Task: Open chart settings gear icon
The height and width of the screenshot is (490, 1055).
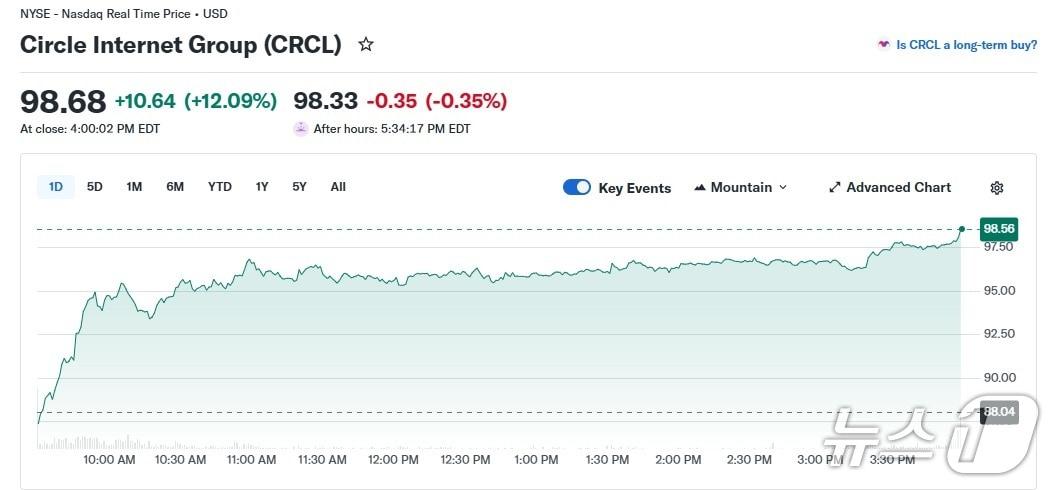Action: point(996,188)
